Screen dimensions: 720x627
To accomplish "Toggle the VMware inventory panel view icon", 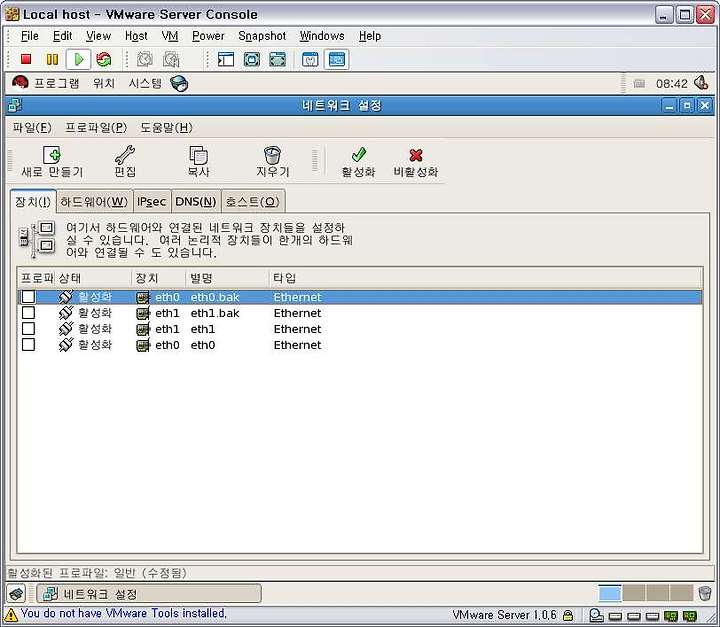I will pos(225,59).
